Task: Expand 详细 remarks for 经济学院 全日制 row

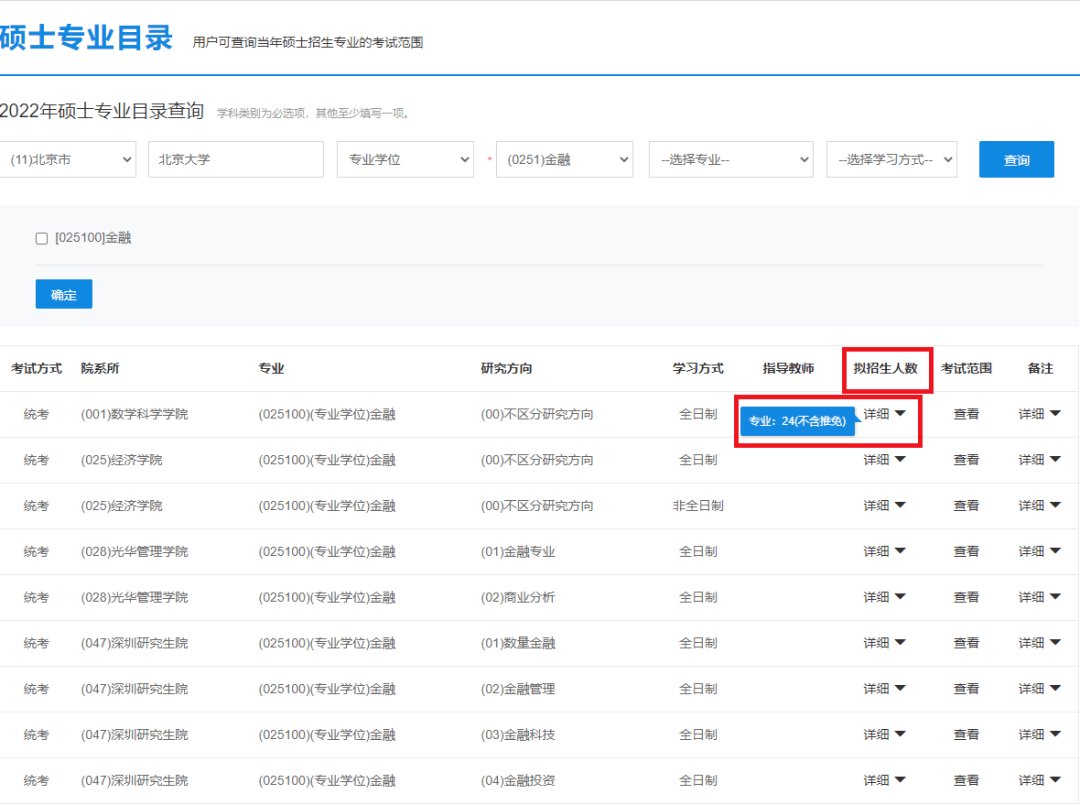Action: tap(1040, 460)
